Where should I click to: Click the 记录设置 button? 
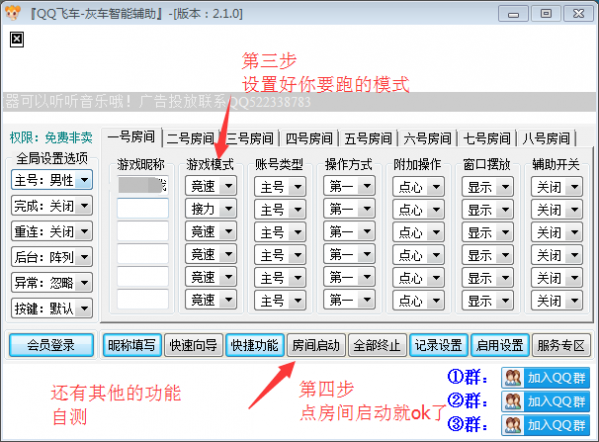pyautogui.click(x=439, y=345)
